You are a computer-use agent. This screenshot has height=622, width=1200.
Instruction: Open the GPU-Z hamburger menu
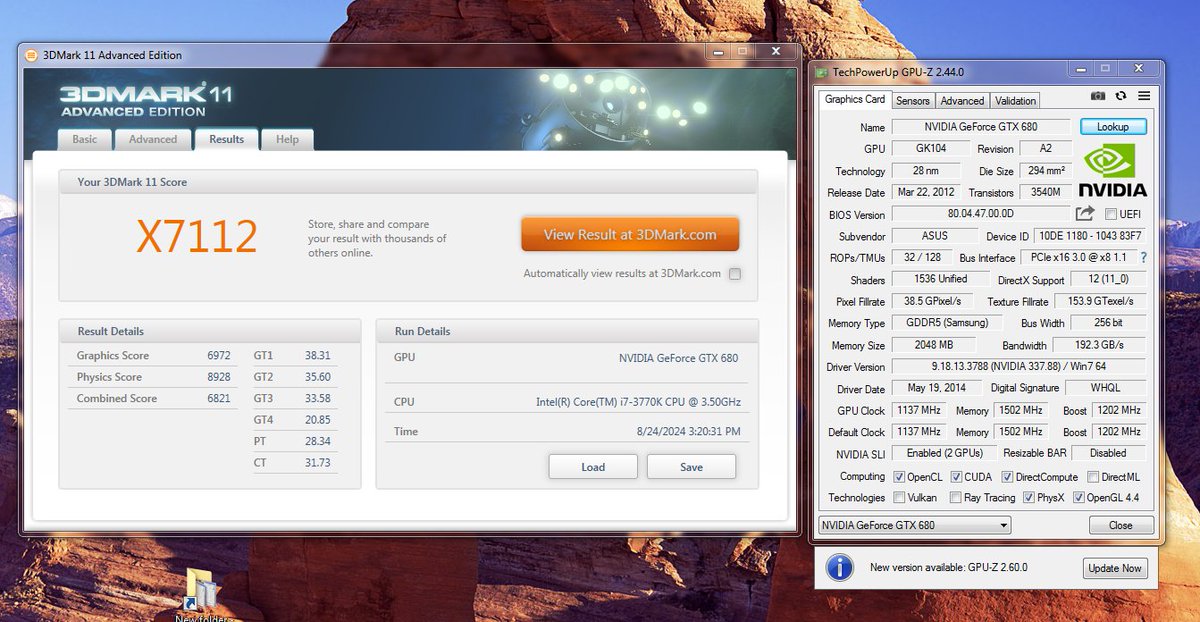point(1144,96)
